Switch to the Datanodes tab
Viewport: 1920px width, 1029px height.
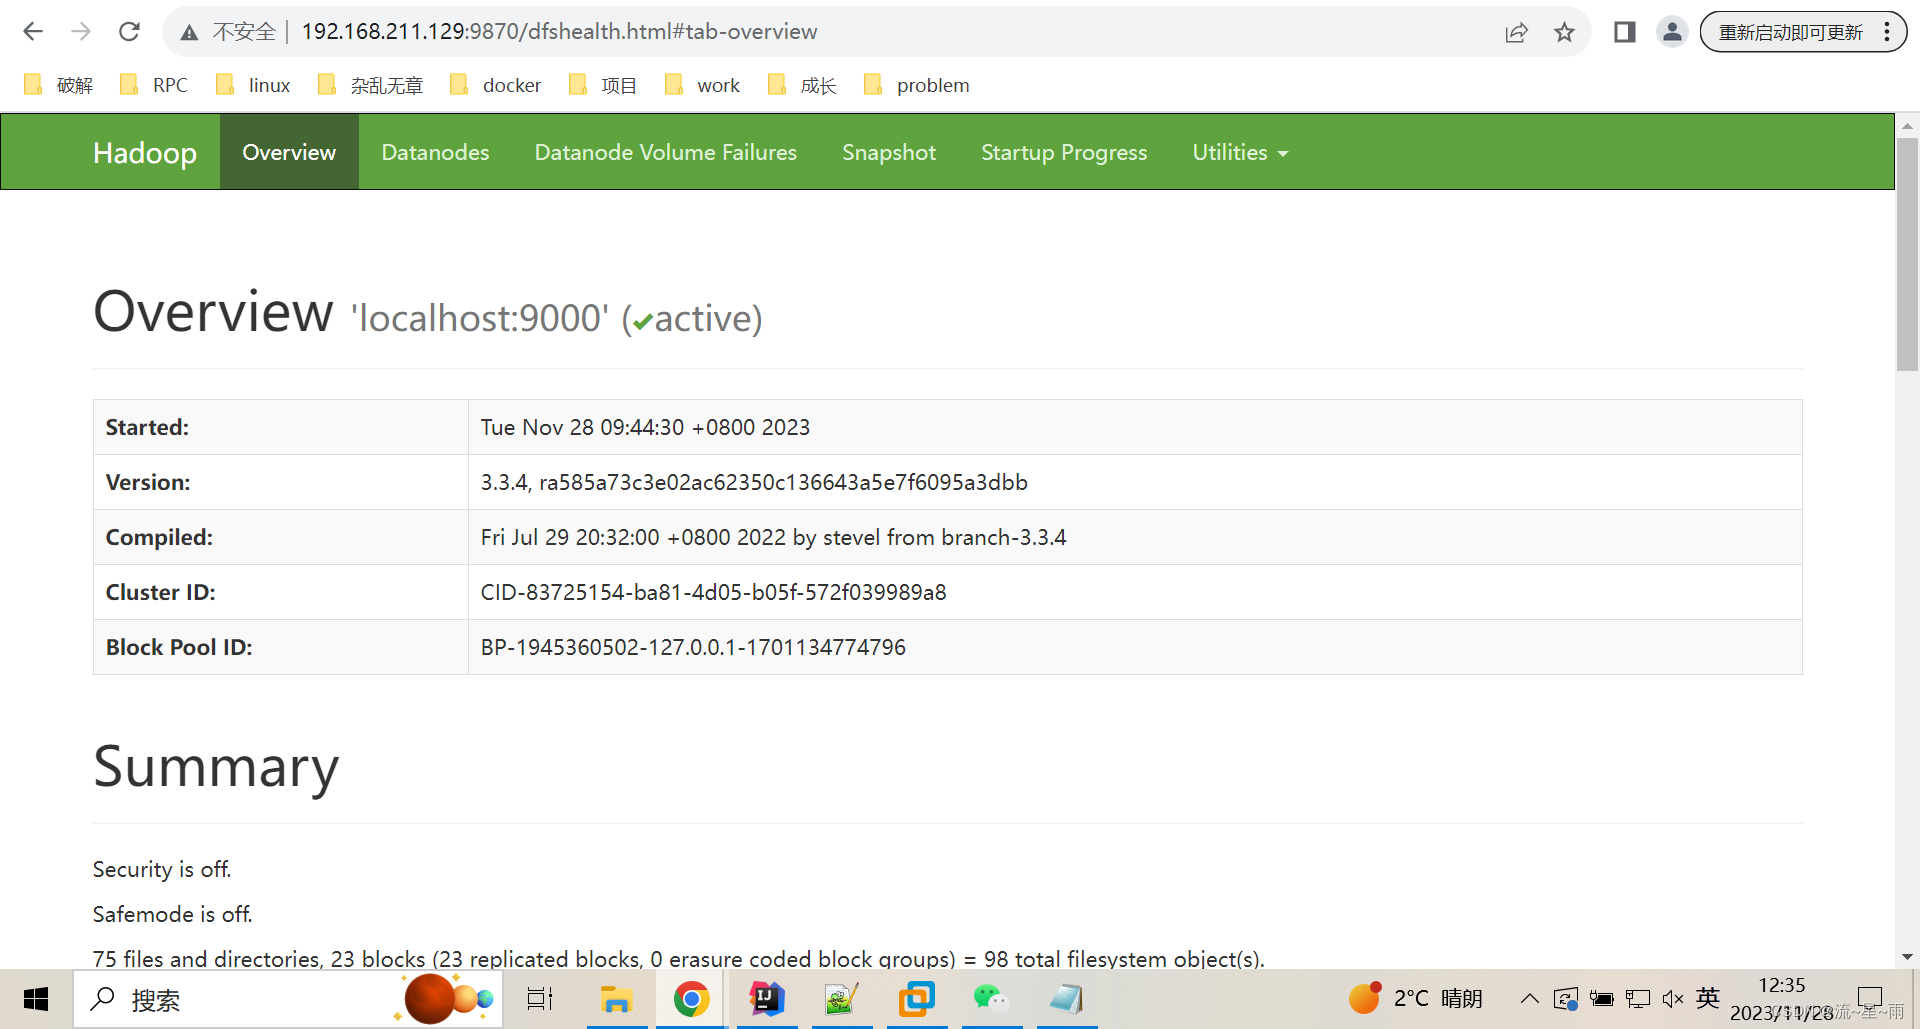435,152
